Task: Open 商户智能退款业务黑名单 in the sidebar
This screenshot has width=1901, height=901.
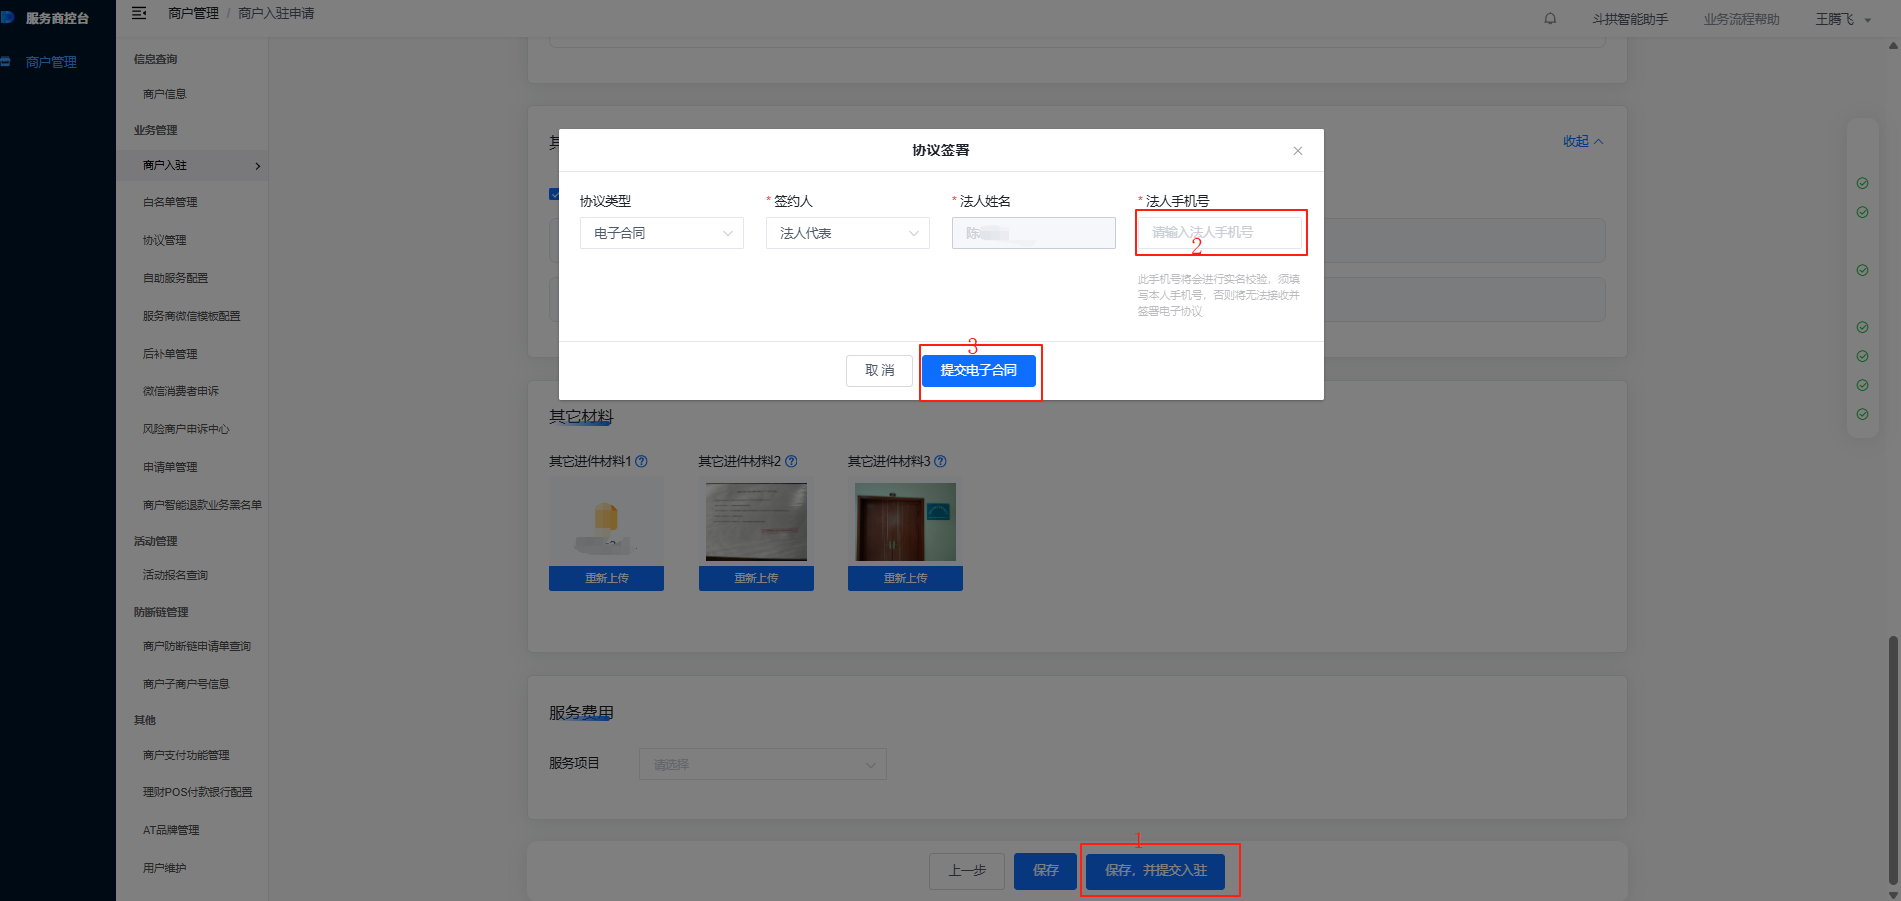Action: pyautogui.click(x=202, y=505)
